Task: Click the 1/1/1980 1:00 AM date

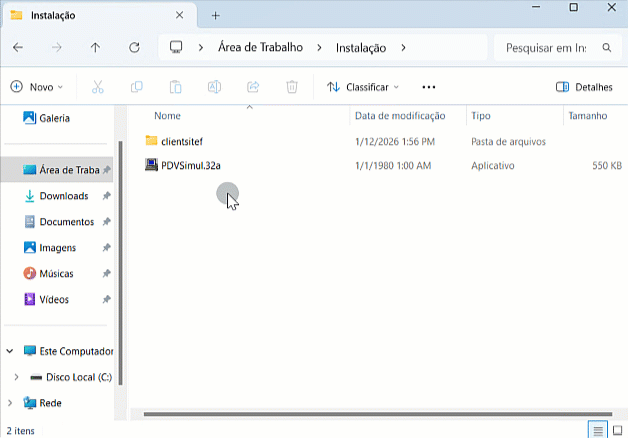Action: (393, 165)
